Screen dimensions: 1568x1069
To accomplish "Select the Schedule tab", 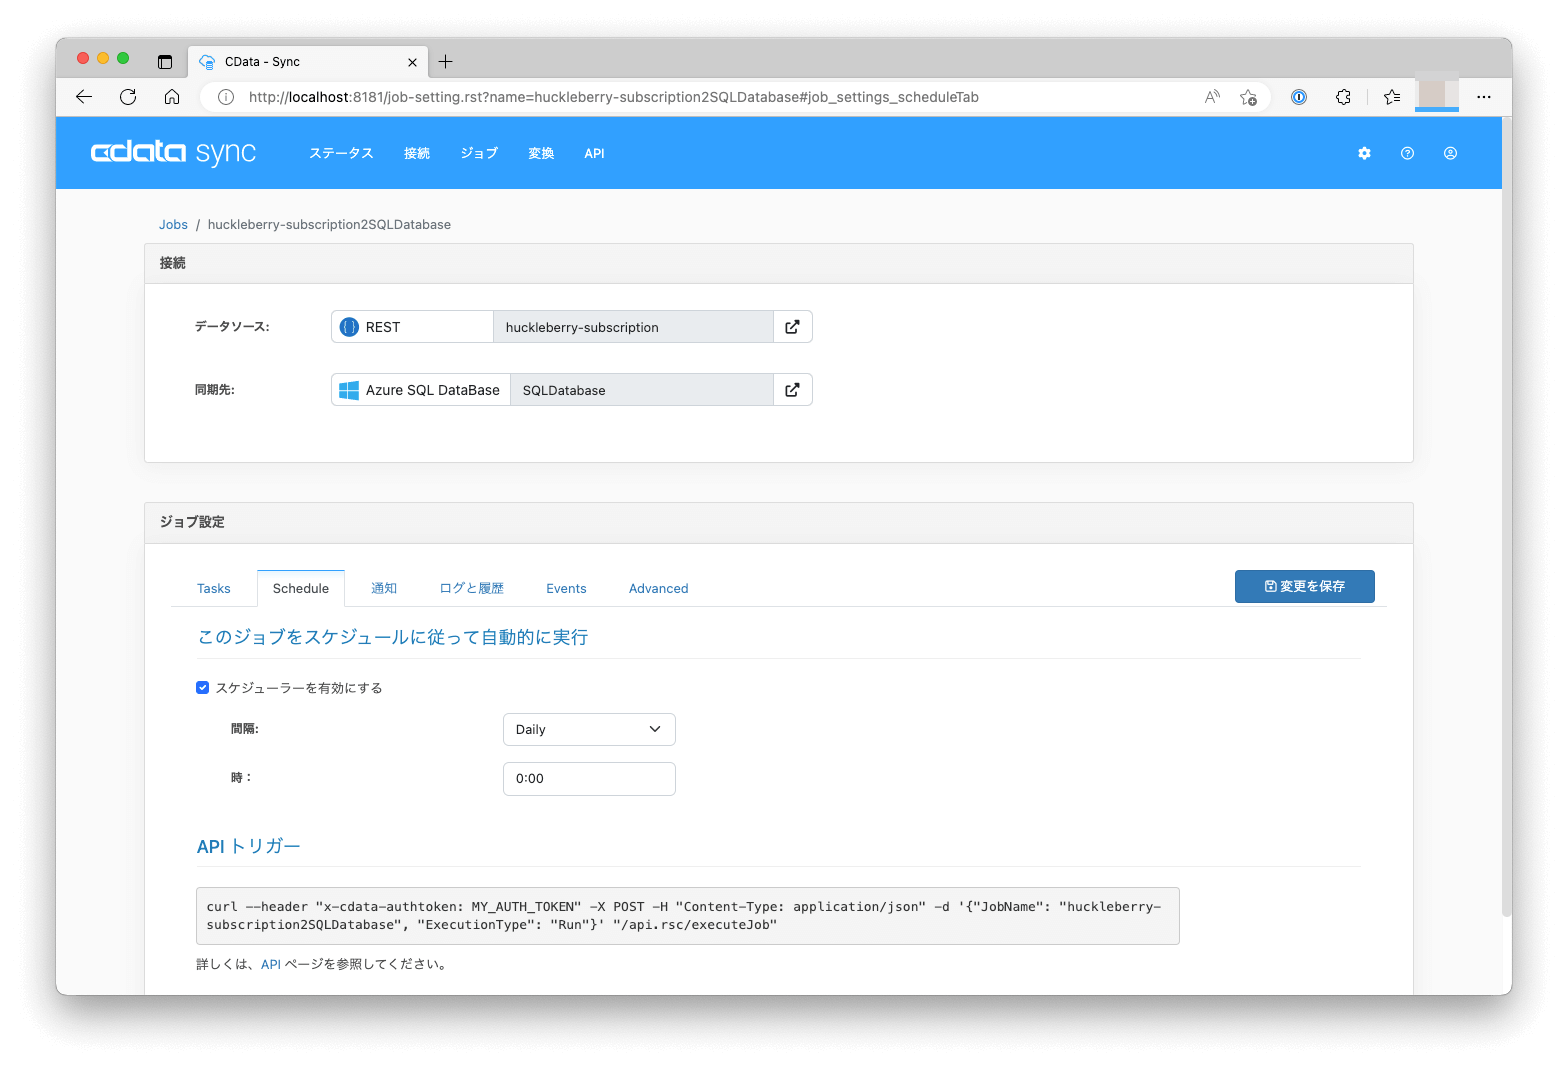I will click(301, 589).
